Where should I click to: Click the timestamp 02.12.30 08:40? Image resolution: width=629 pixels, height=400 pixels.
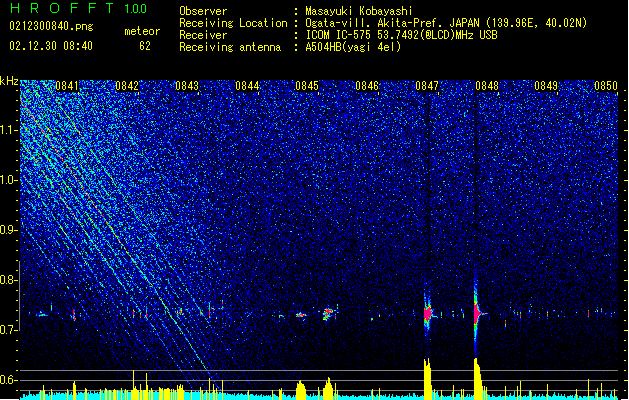coord(51,46)
